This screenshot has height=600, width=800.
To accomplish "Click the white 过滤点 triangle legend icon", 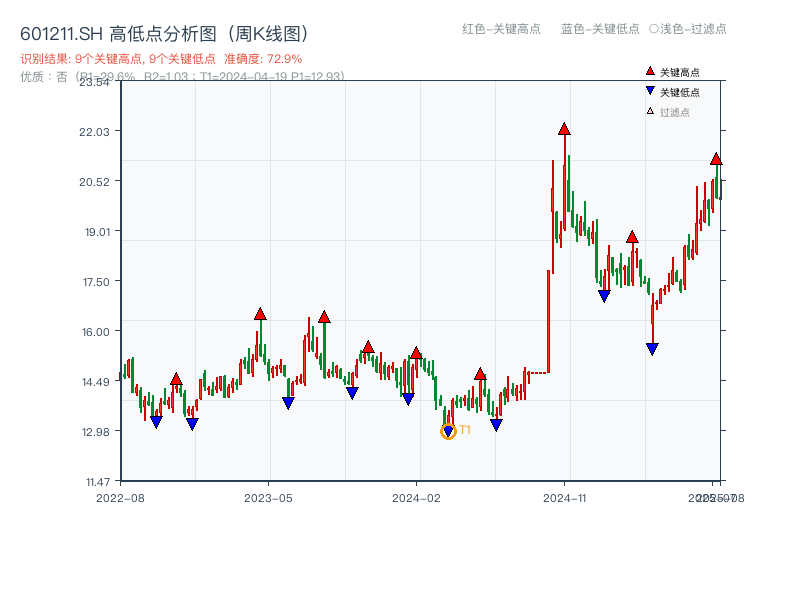I will (x=650, y=111).
